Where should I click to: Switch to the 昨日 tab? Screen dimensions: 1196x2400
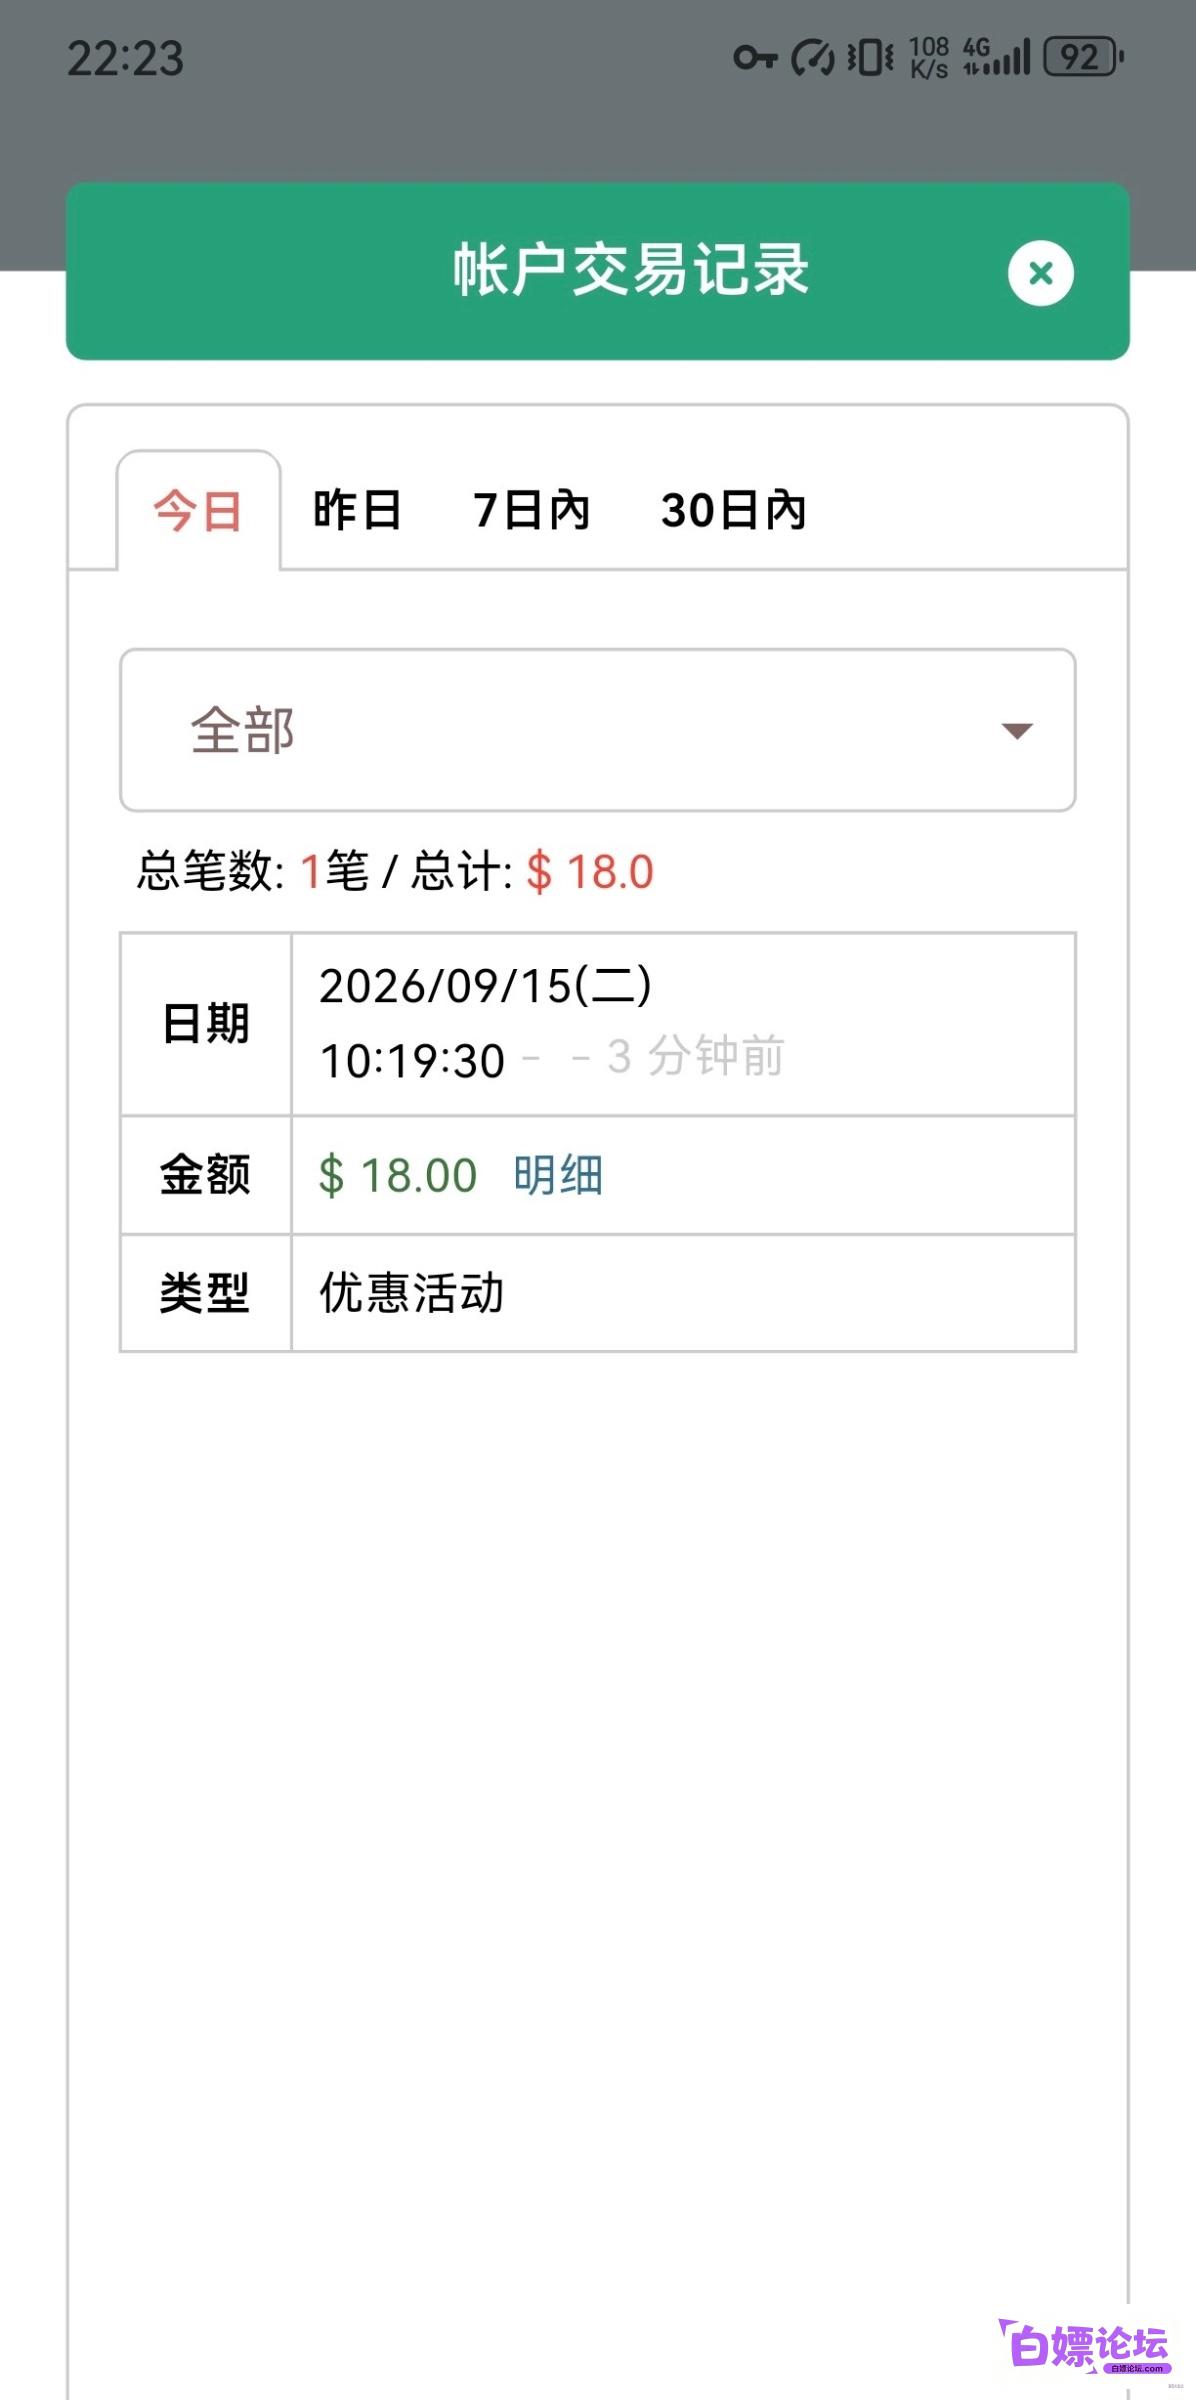click(357, 510)
